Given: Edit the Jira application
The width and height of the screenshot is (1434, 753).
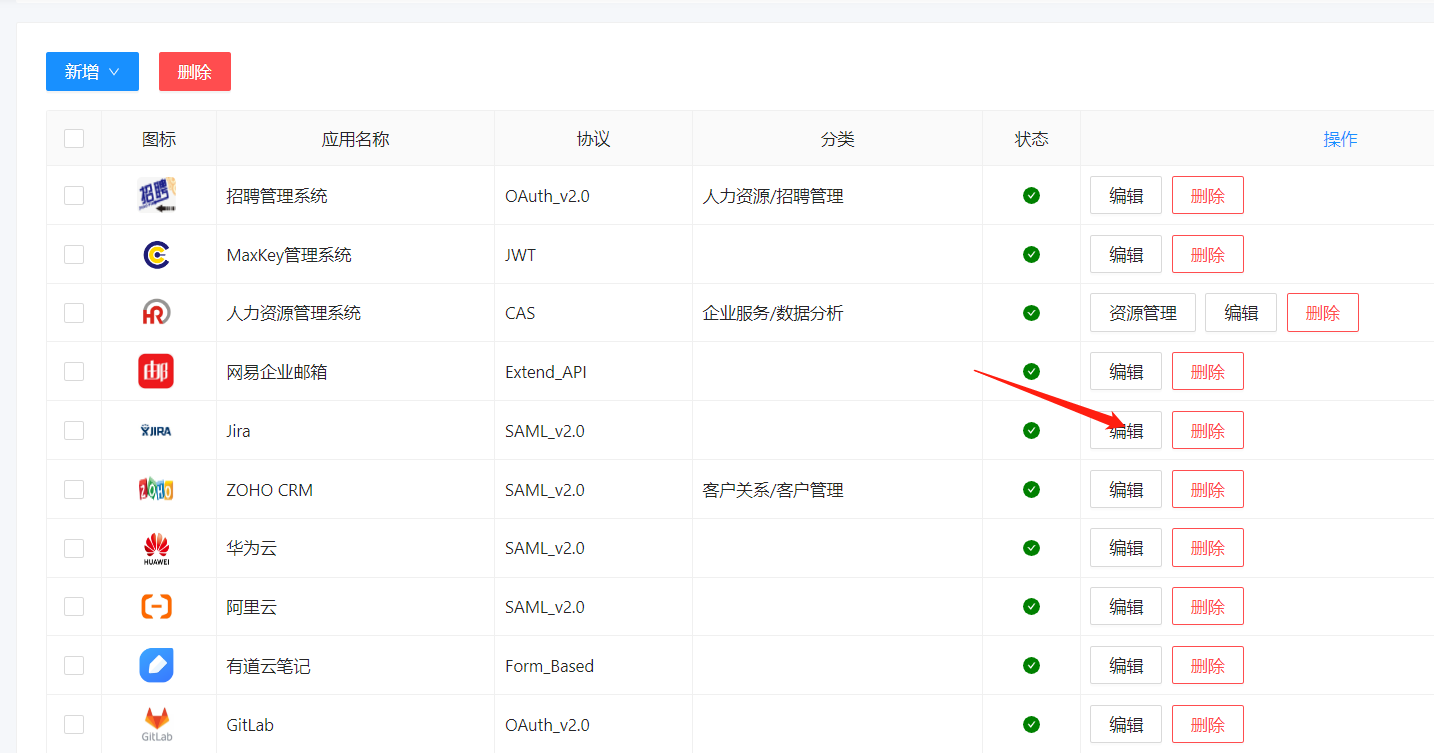Looking at the screenshot, I should 1126,430.
